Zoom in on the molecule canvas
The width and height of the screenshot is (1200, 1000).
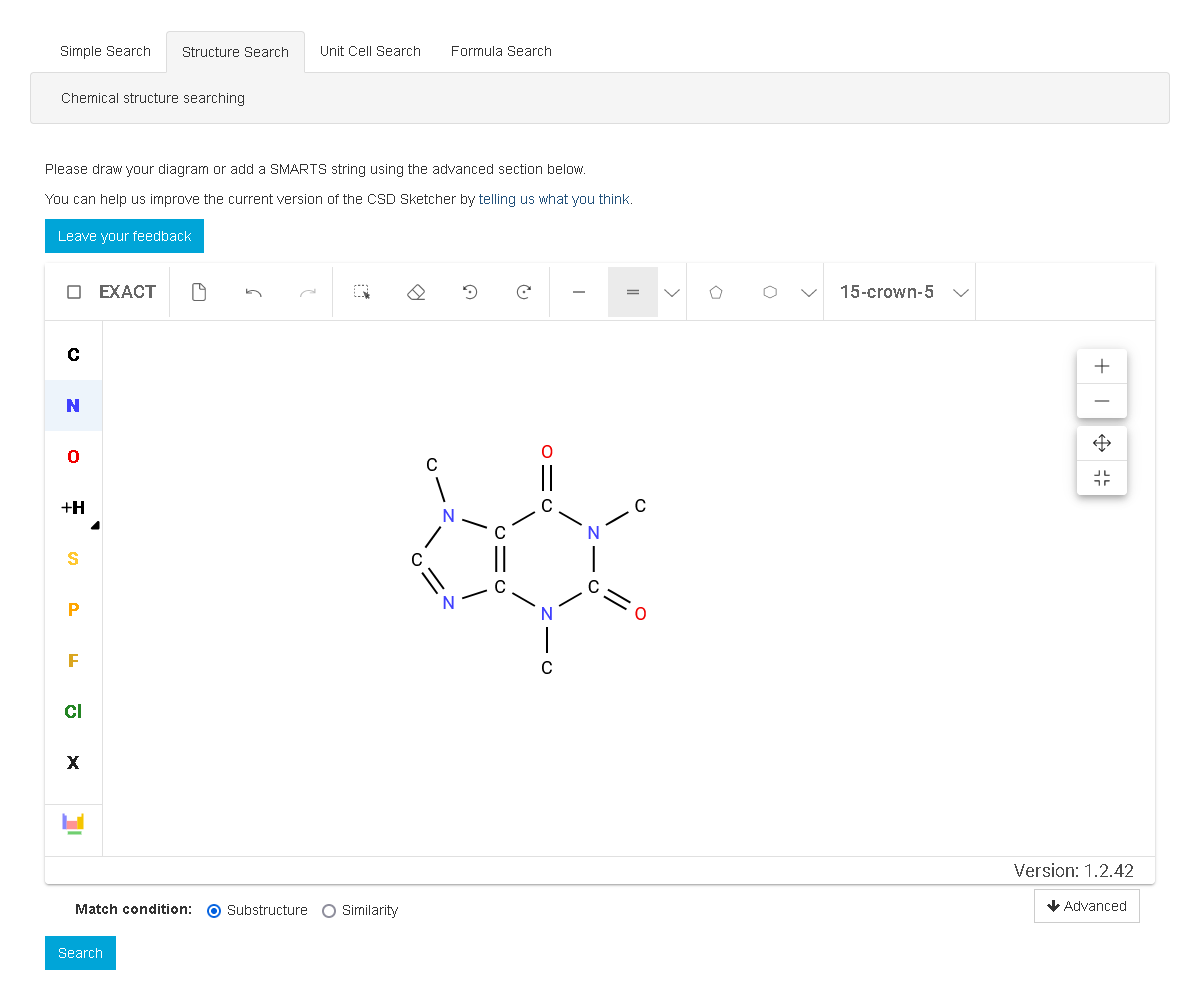(1101, 366)
